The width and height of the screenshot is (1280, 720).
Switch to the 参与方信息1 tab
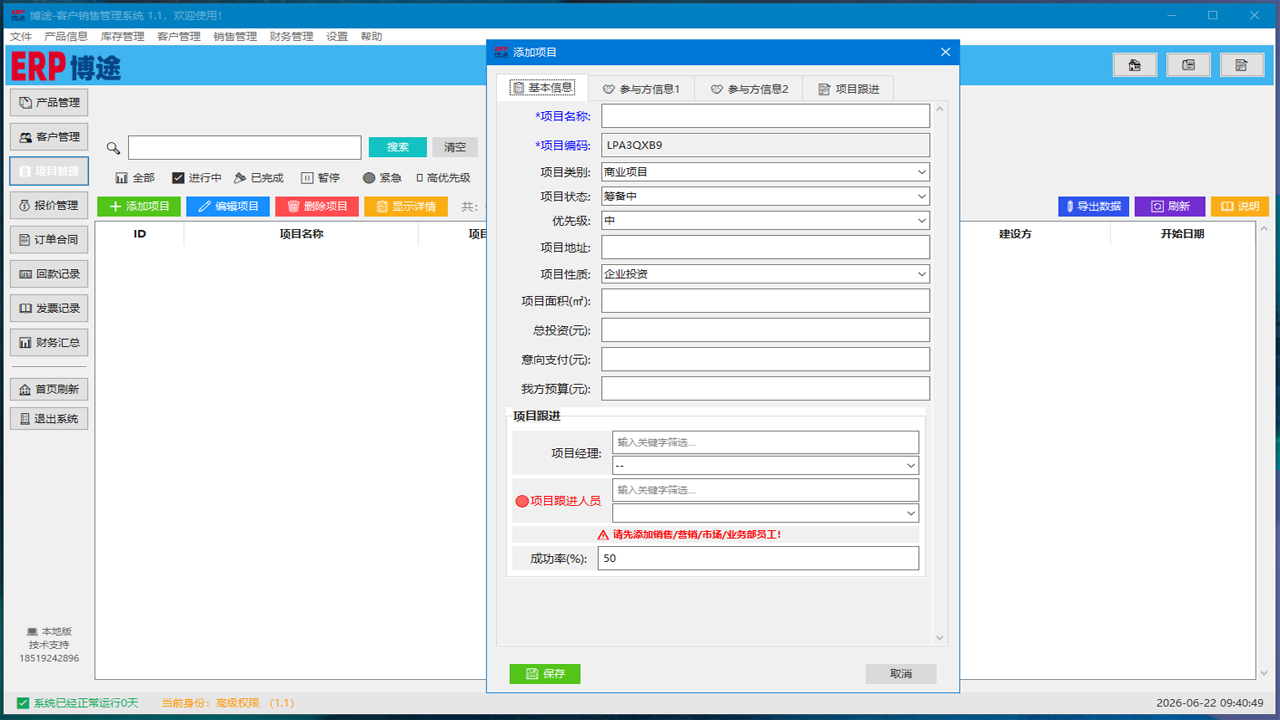coord(641,89)
